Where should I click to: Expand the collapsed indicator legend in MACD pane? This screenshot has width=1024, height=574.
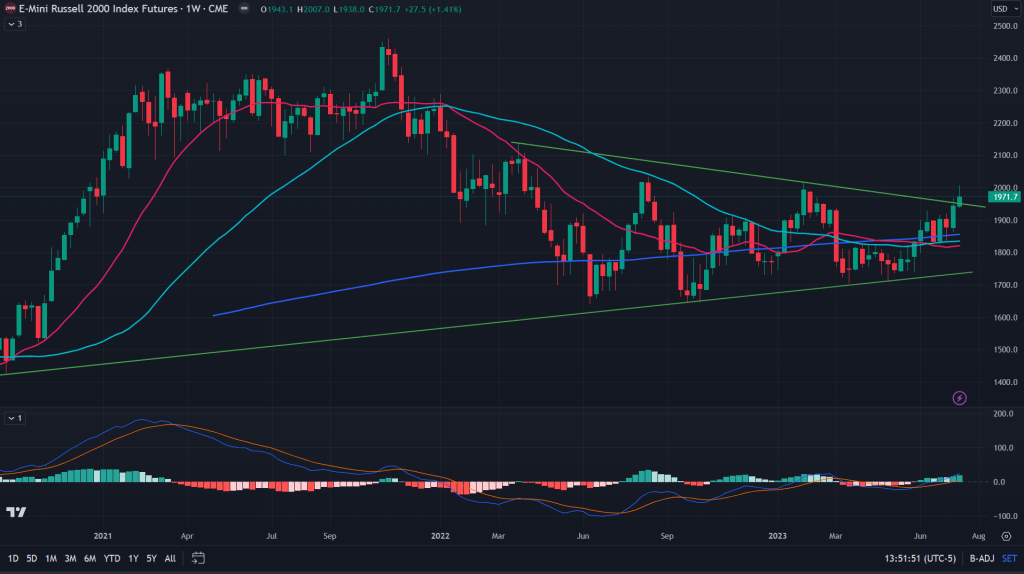15,417
